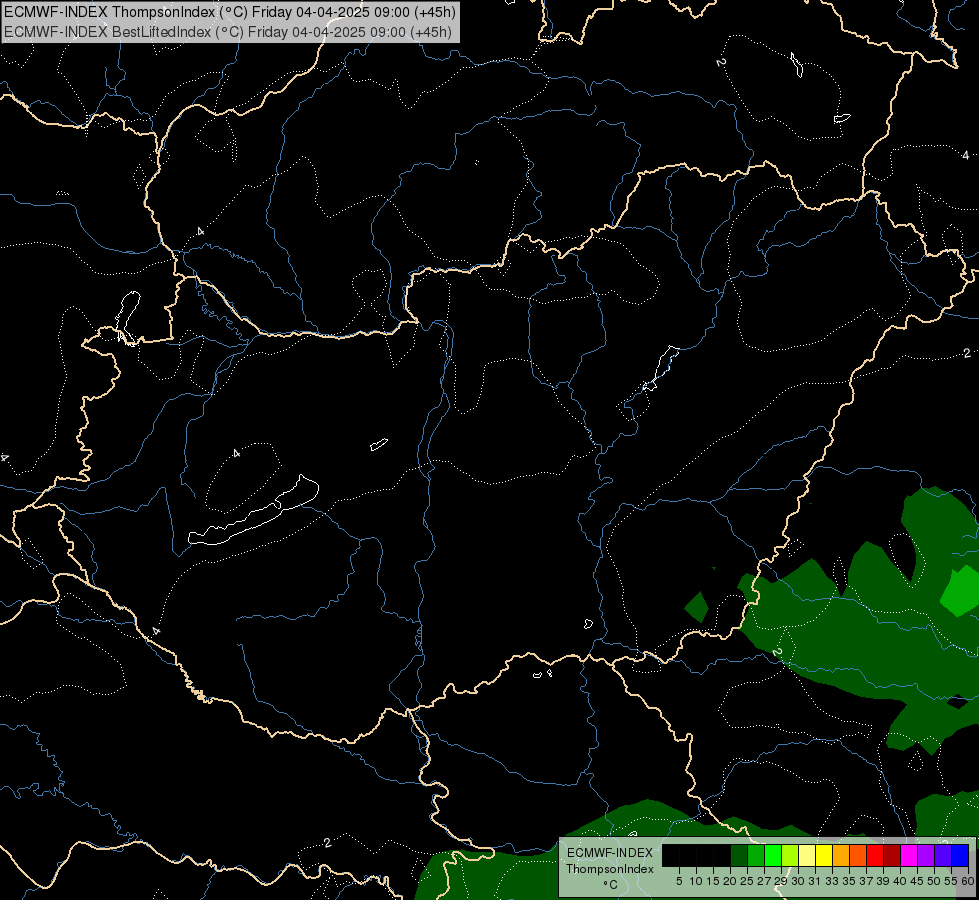Image resolution: width=979 pixels, height=900 pixels.
Task: Click the bright green patch at east edge
Action: point(960,590)
